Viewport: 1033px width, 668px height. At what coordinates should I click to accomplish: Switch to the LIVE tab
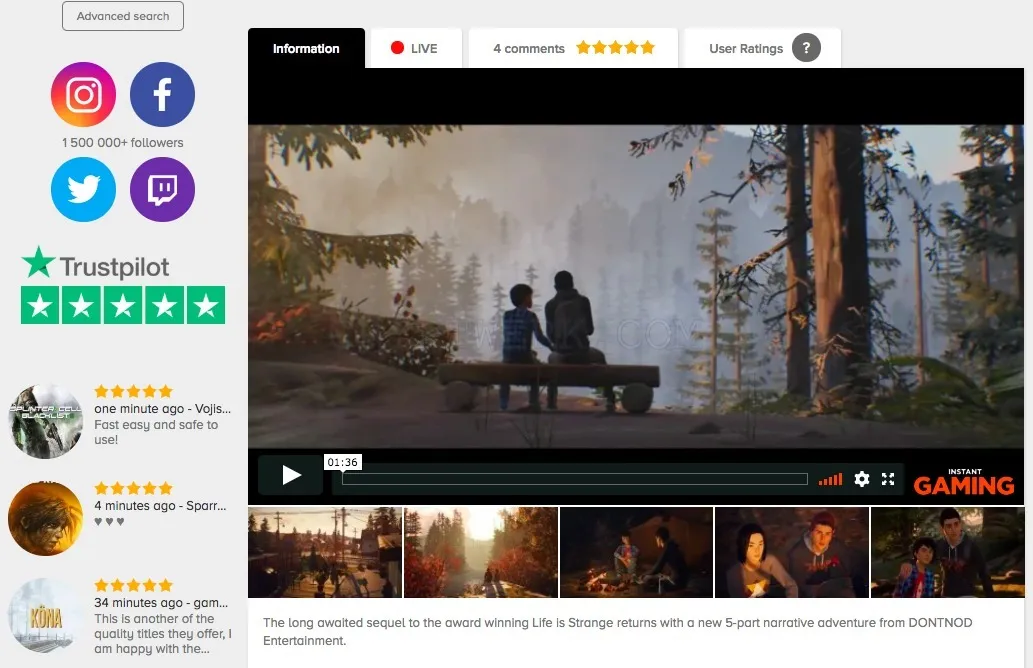pyautogui.click(x=416, y=48)
